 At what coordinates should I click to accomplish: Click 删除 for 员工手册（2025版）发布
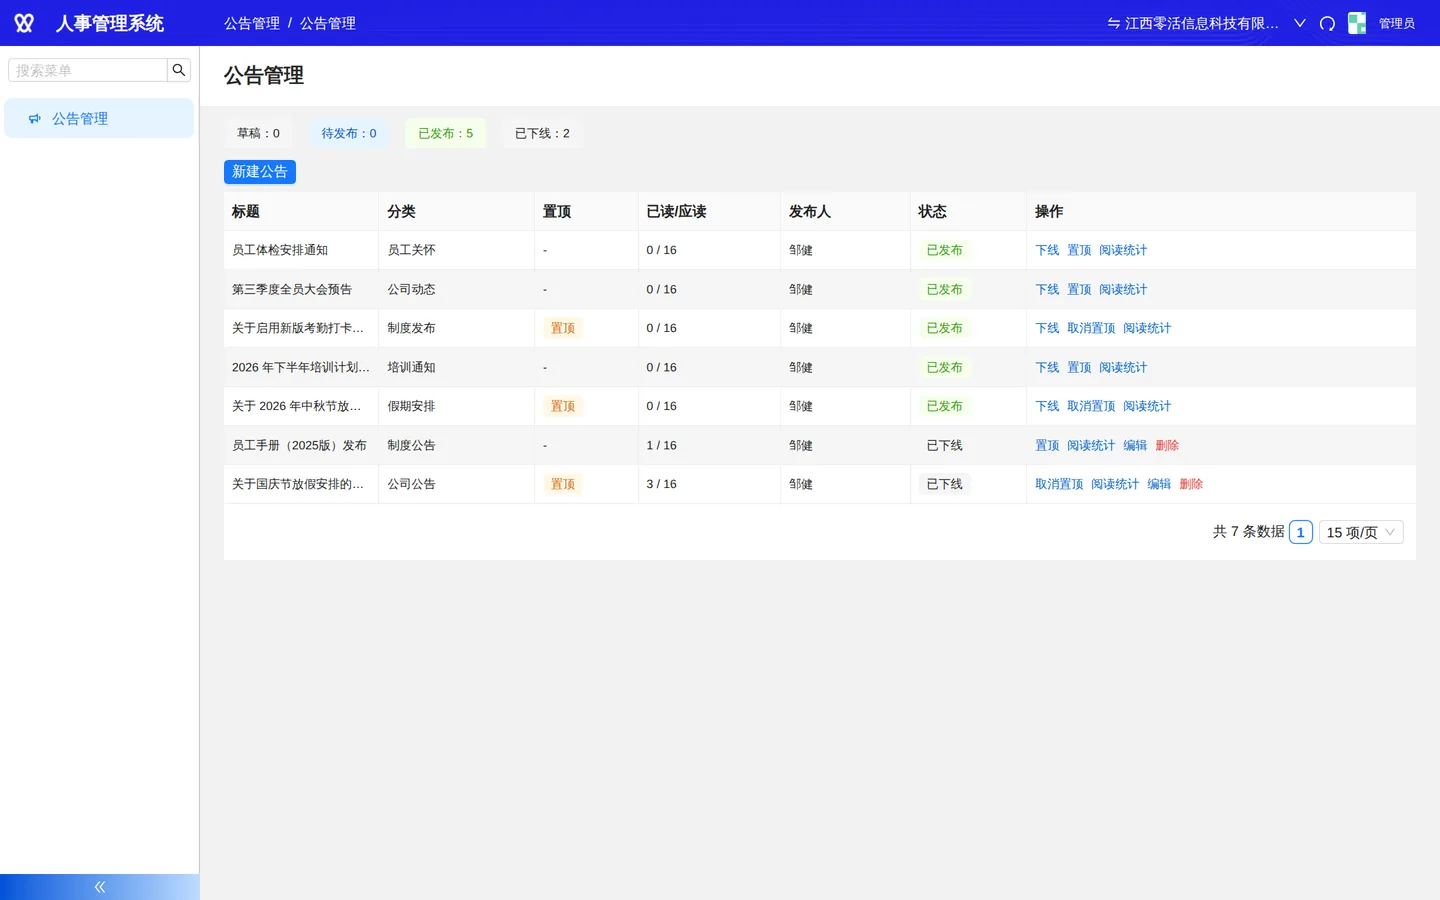pos(1167,445)
